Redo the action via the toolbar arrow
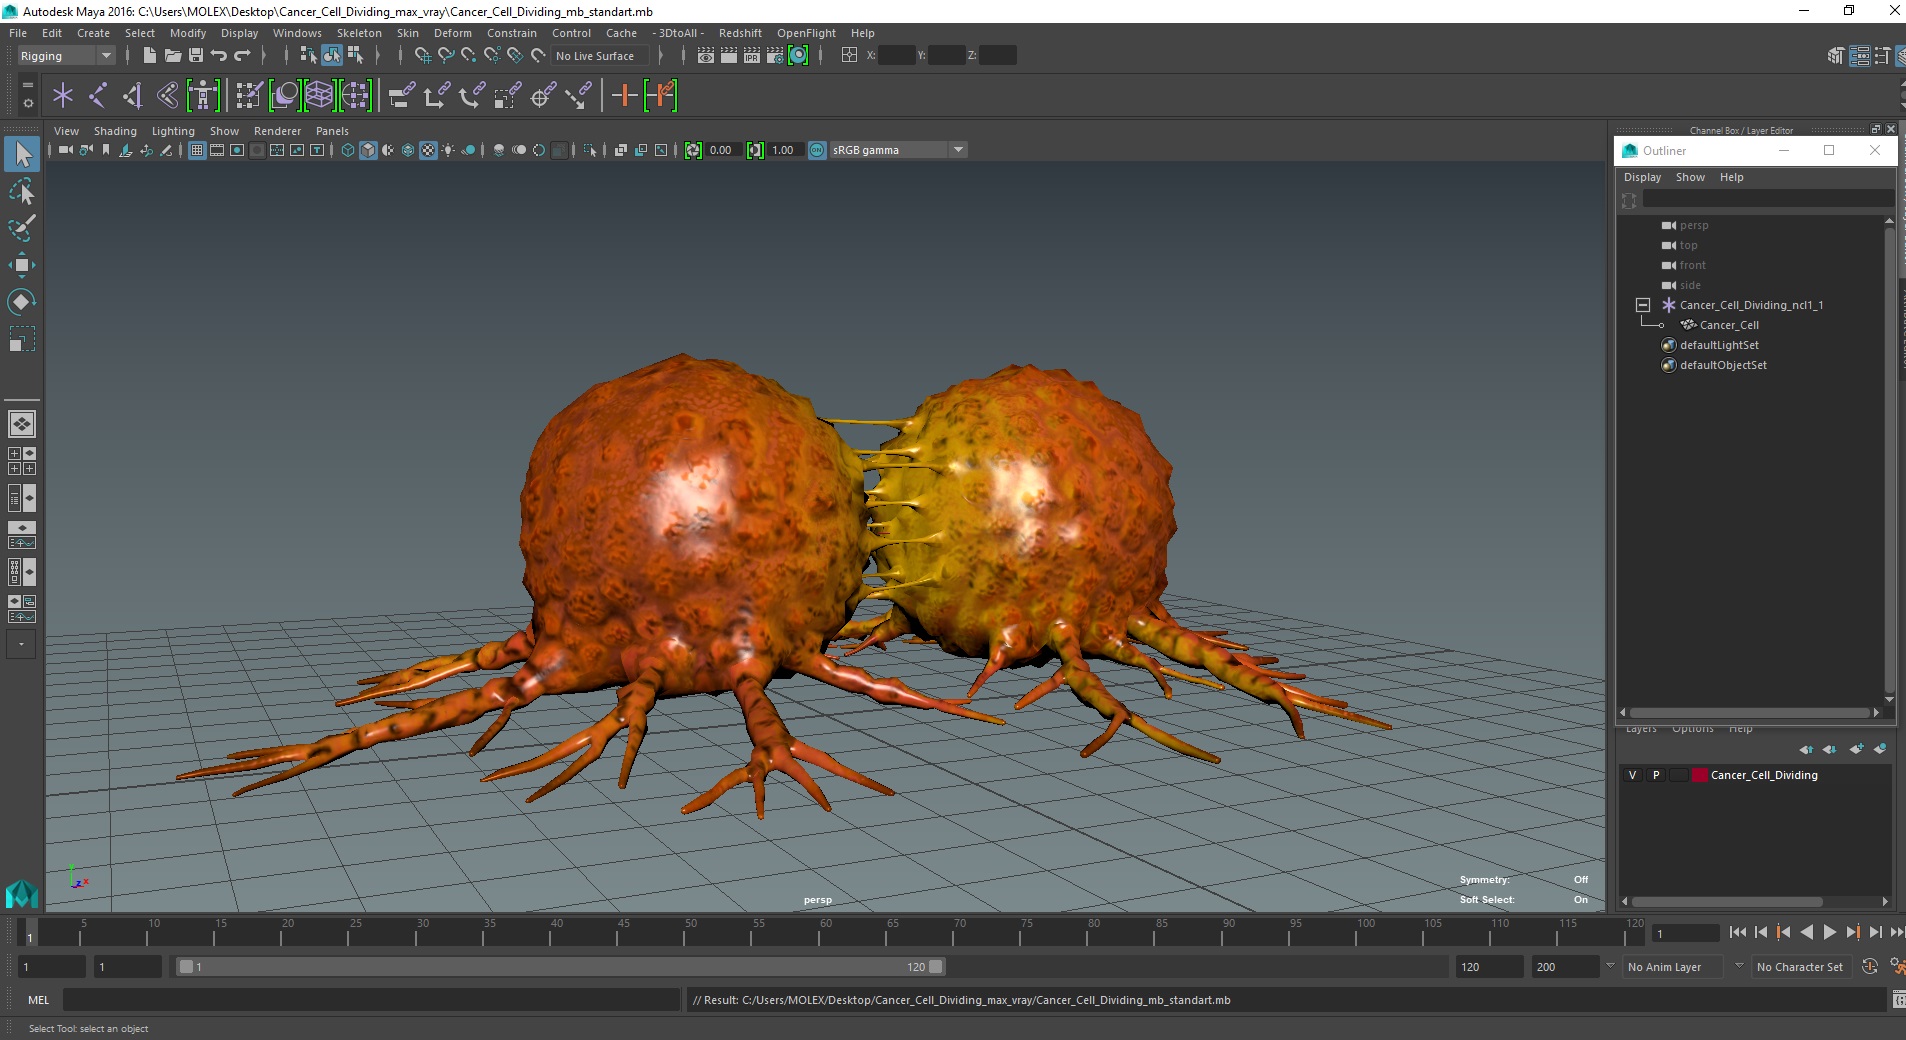1906x1040 pixels. tap(242, 56)
